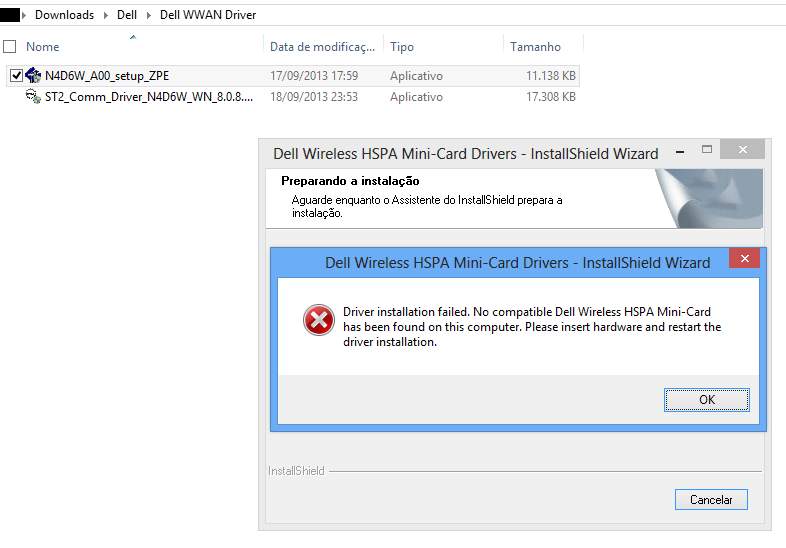Go to Downloads in the breadcrumb path
The image size is (786, 548).
[64, 15]
